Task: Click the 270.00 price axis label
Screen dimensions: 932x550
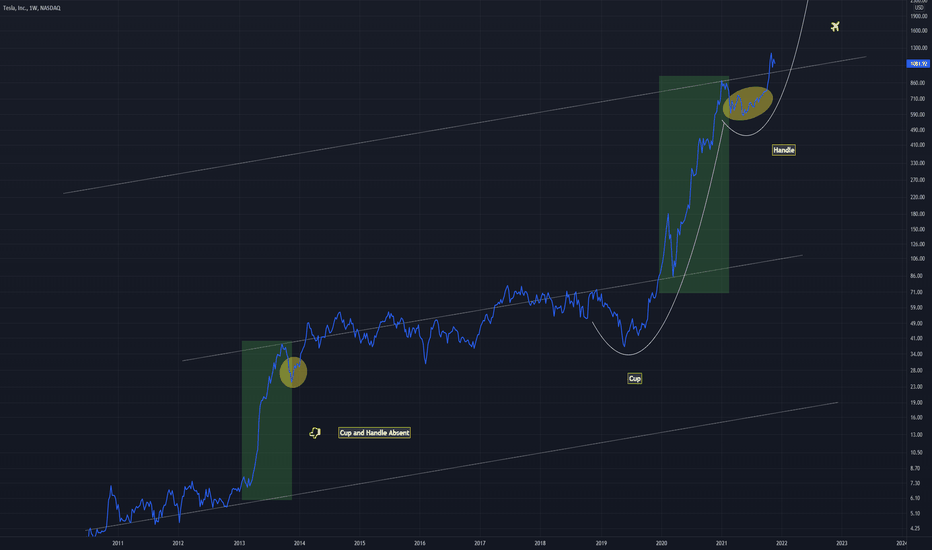Action: pos(918,180)
